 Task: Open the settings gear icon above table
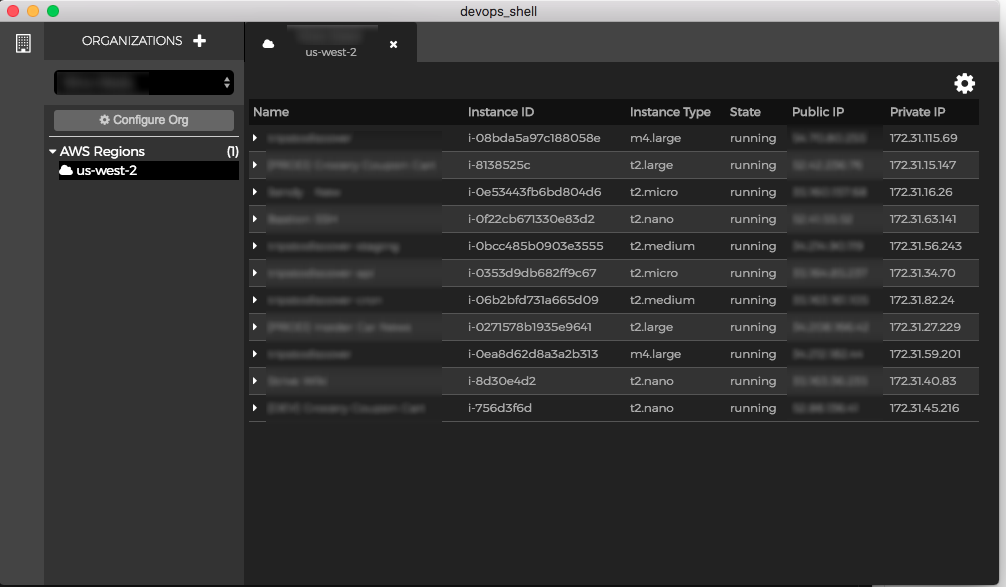(x=964, y=83)
